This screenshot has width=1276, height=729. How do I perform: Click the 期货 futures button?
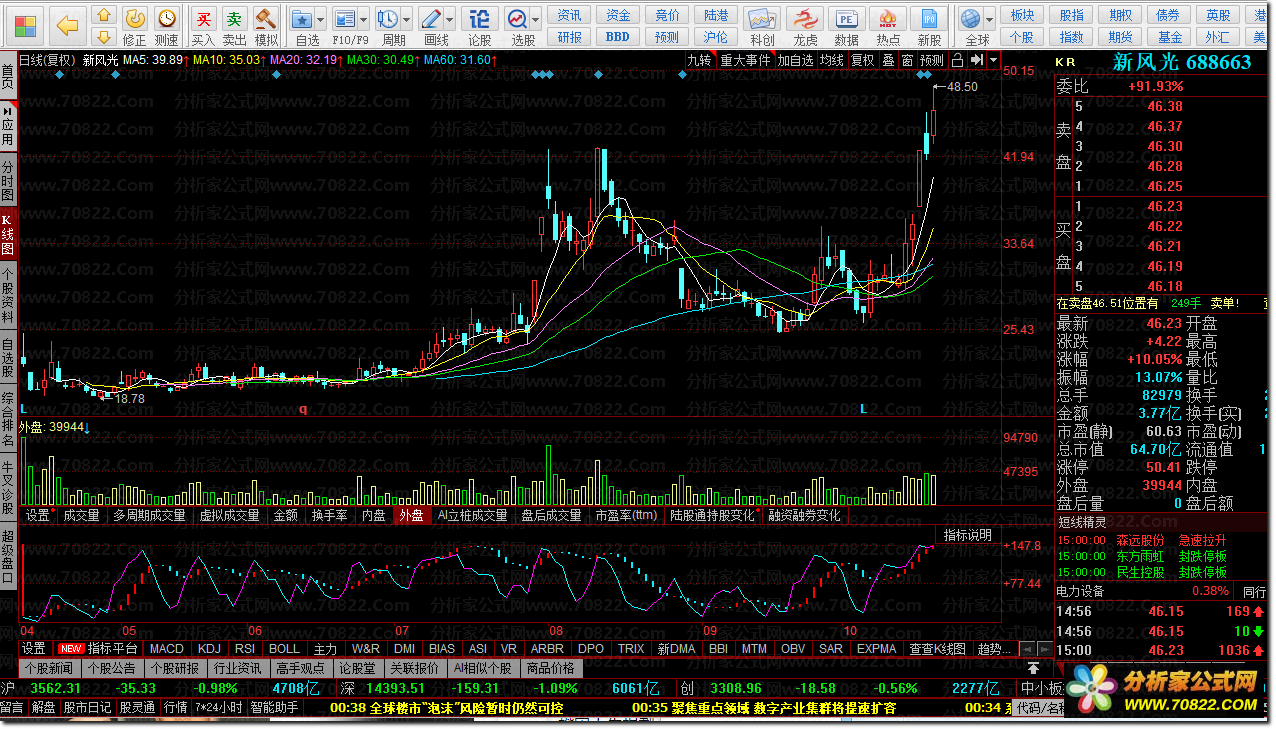pyautogui.click(x=1120, y=37)
